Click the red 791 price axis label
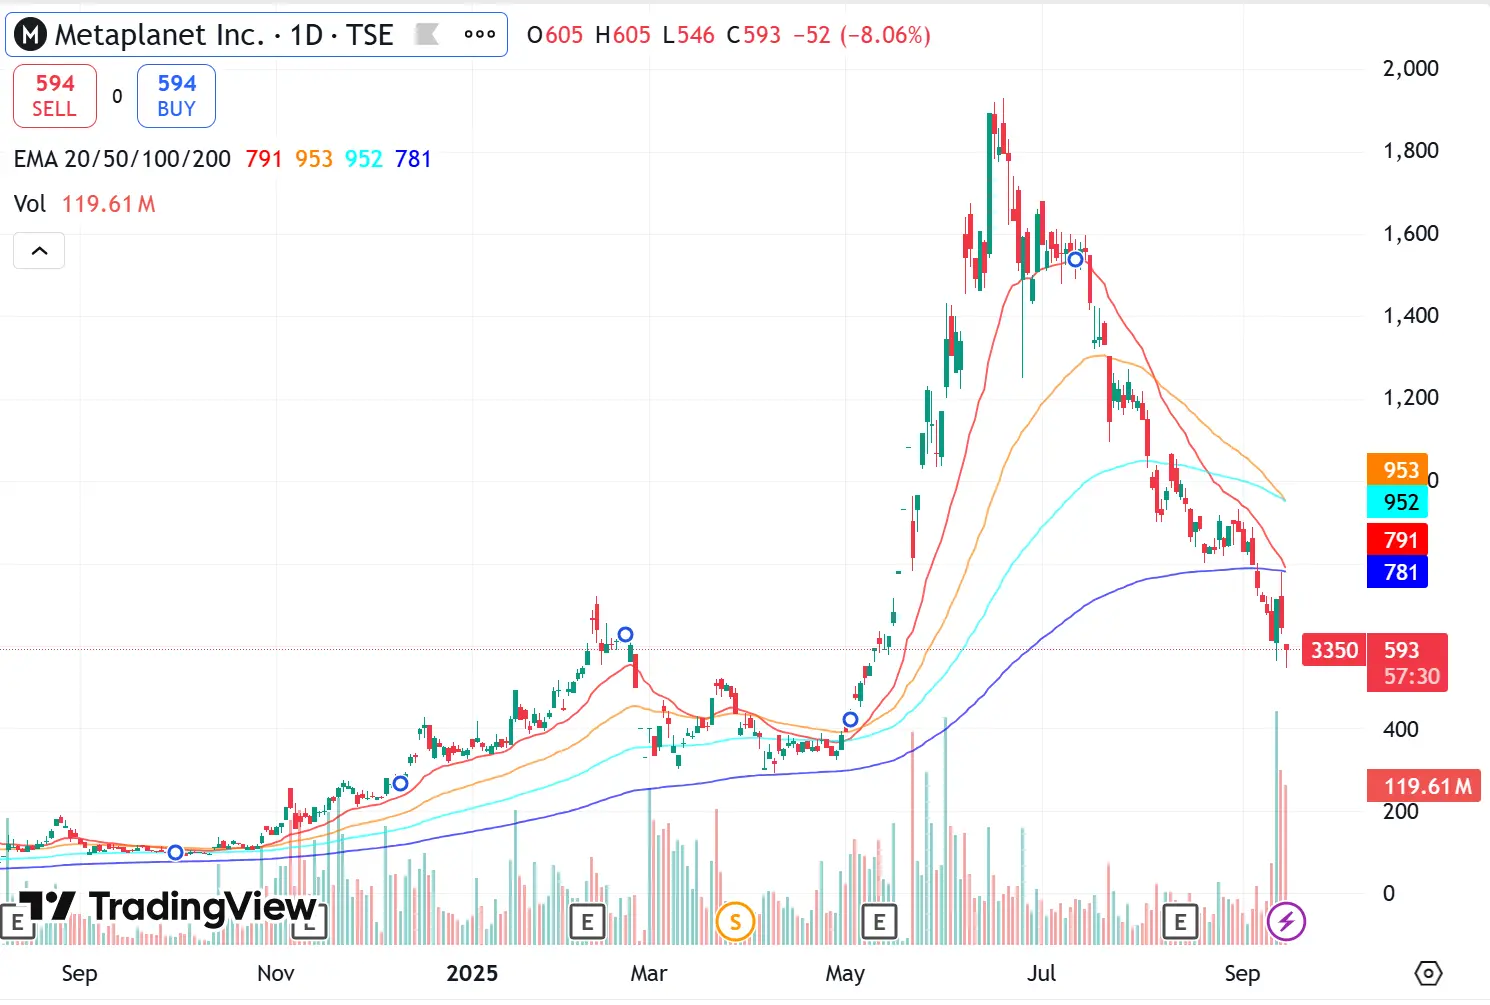 click(1397, 540)
